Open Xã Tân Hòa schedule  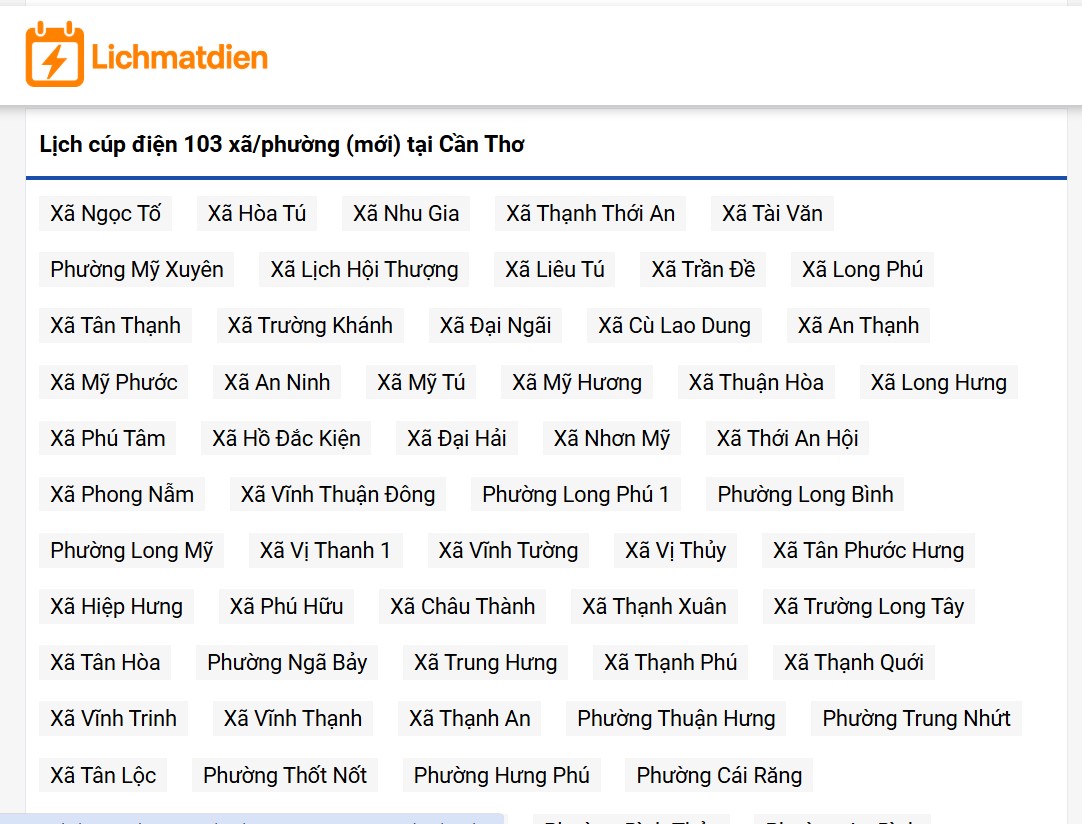tap(105, 663)
